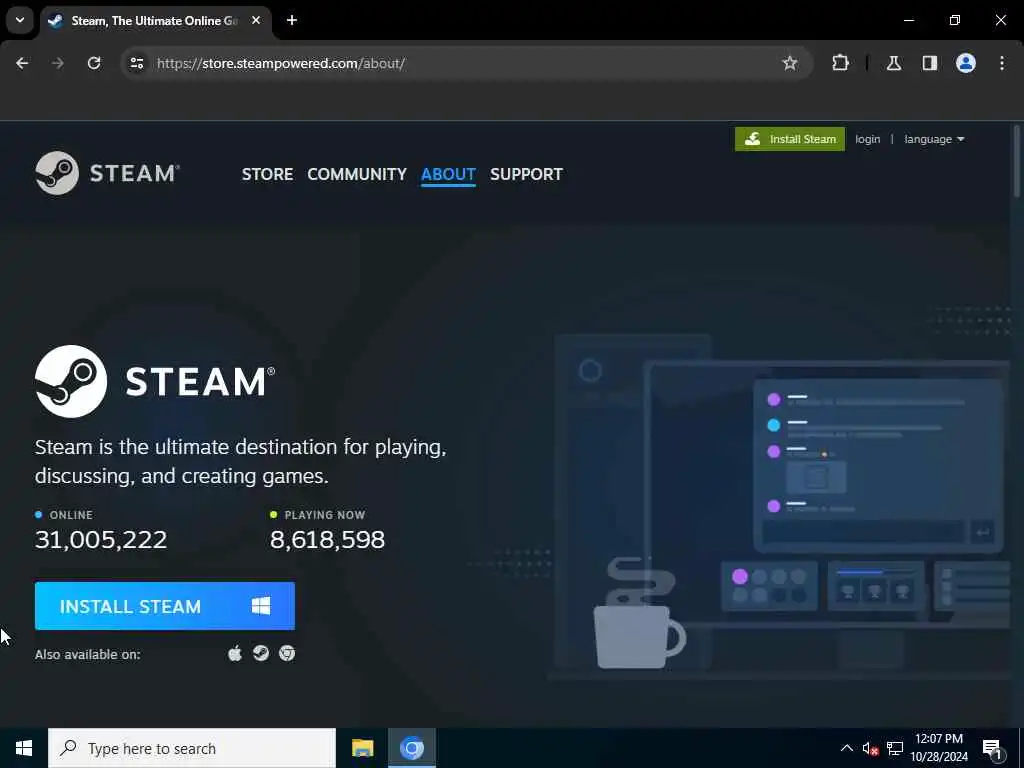
Task: Click the large STEAM hero logo
Action: [x=155, y=381]
